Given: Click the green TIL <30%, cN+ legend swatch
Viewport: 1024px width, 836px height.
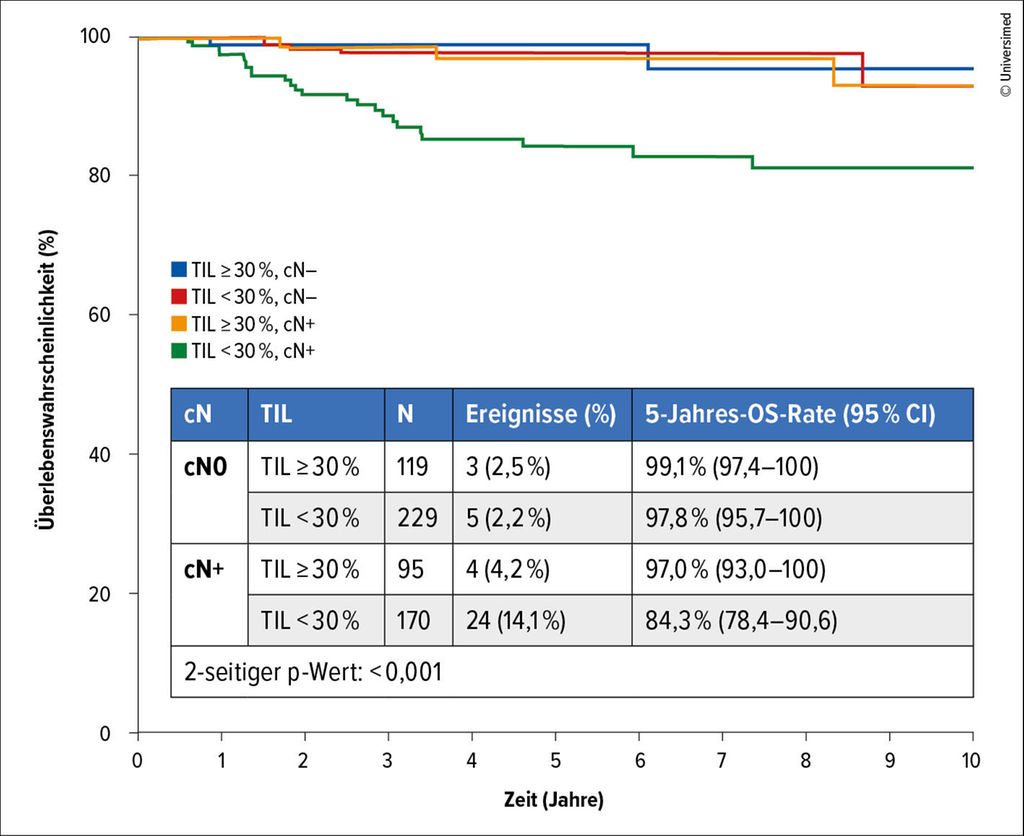Looking at the screenshot, I should point(179,348).
